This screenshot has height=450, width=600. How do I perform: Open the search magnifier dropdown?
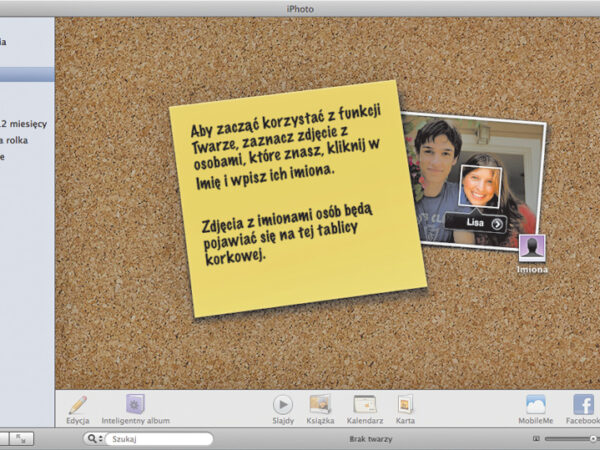tap(94, 439)
